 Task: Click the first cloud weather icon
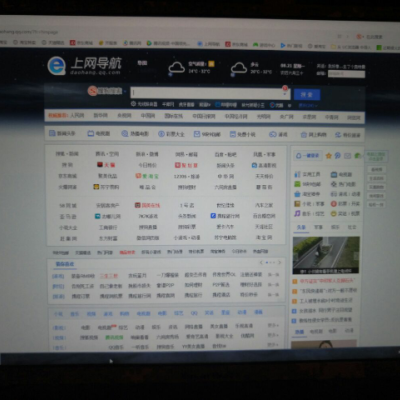[x=176, y=67]
